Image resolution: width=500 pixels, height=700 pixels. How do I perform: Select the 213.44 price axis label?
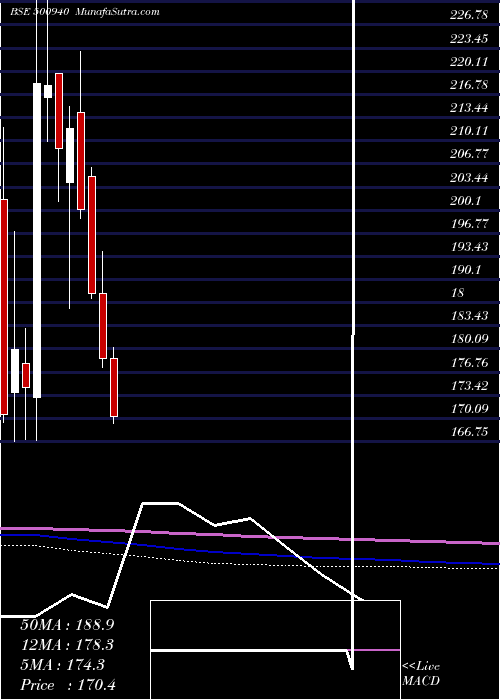469,108
